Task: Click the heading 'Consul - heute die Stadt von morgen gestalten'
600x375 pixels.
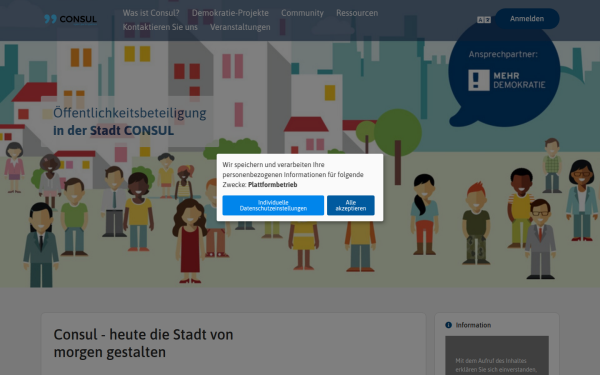Action: tap(143, 343)
